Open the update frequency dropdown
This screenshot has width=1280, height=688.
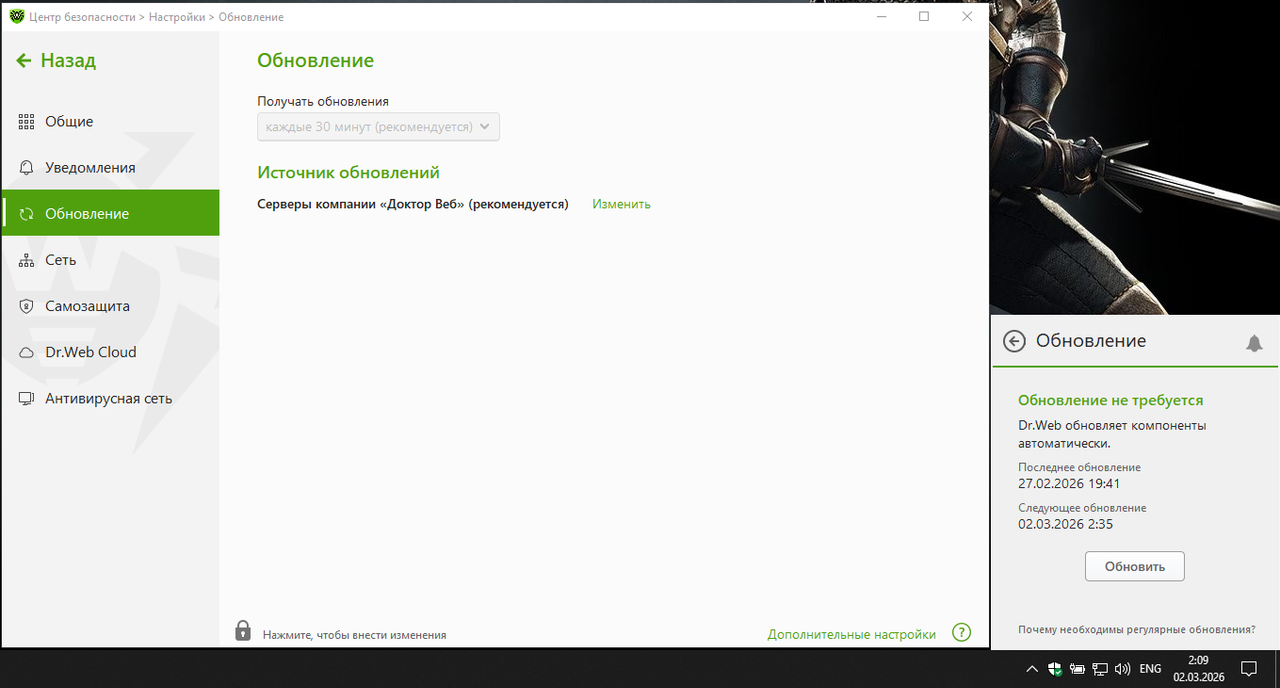pyautogui.click(x=378, y=127)
